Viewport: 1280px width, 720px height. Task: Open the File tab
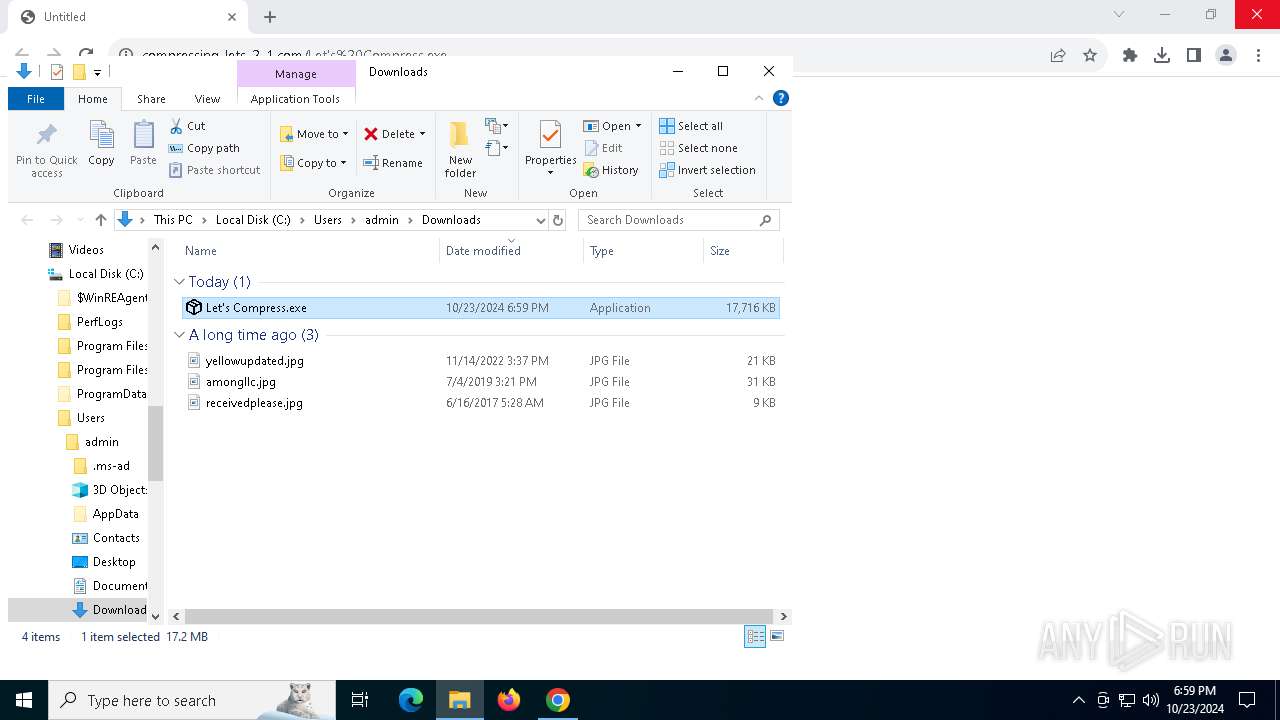[x=36, y=99]
